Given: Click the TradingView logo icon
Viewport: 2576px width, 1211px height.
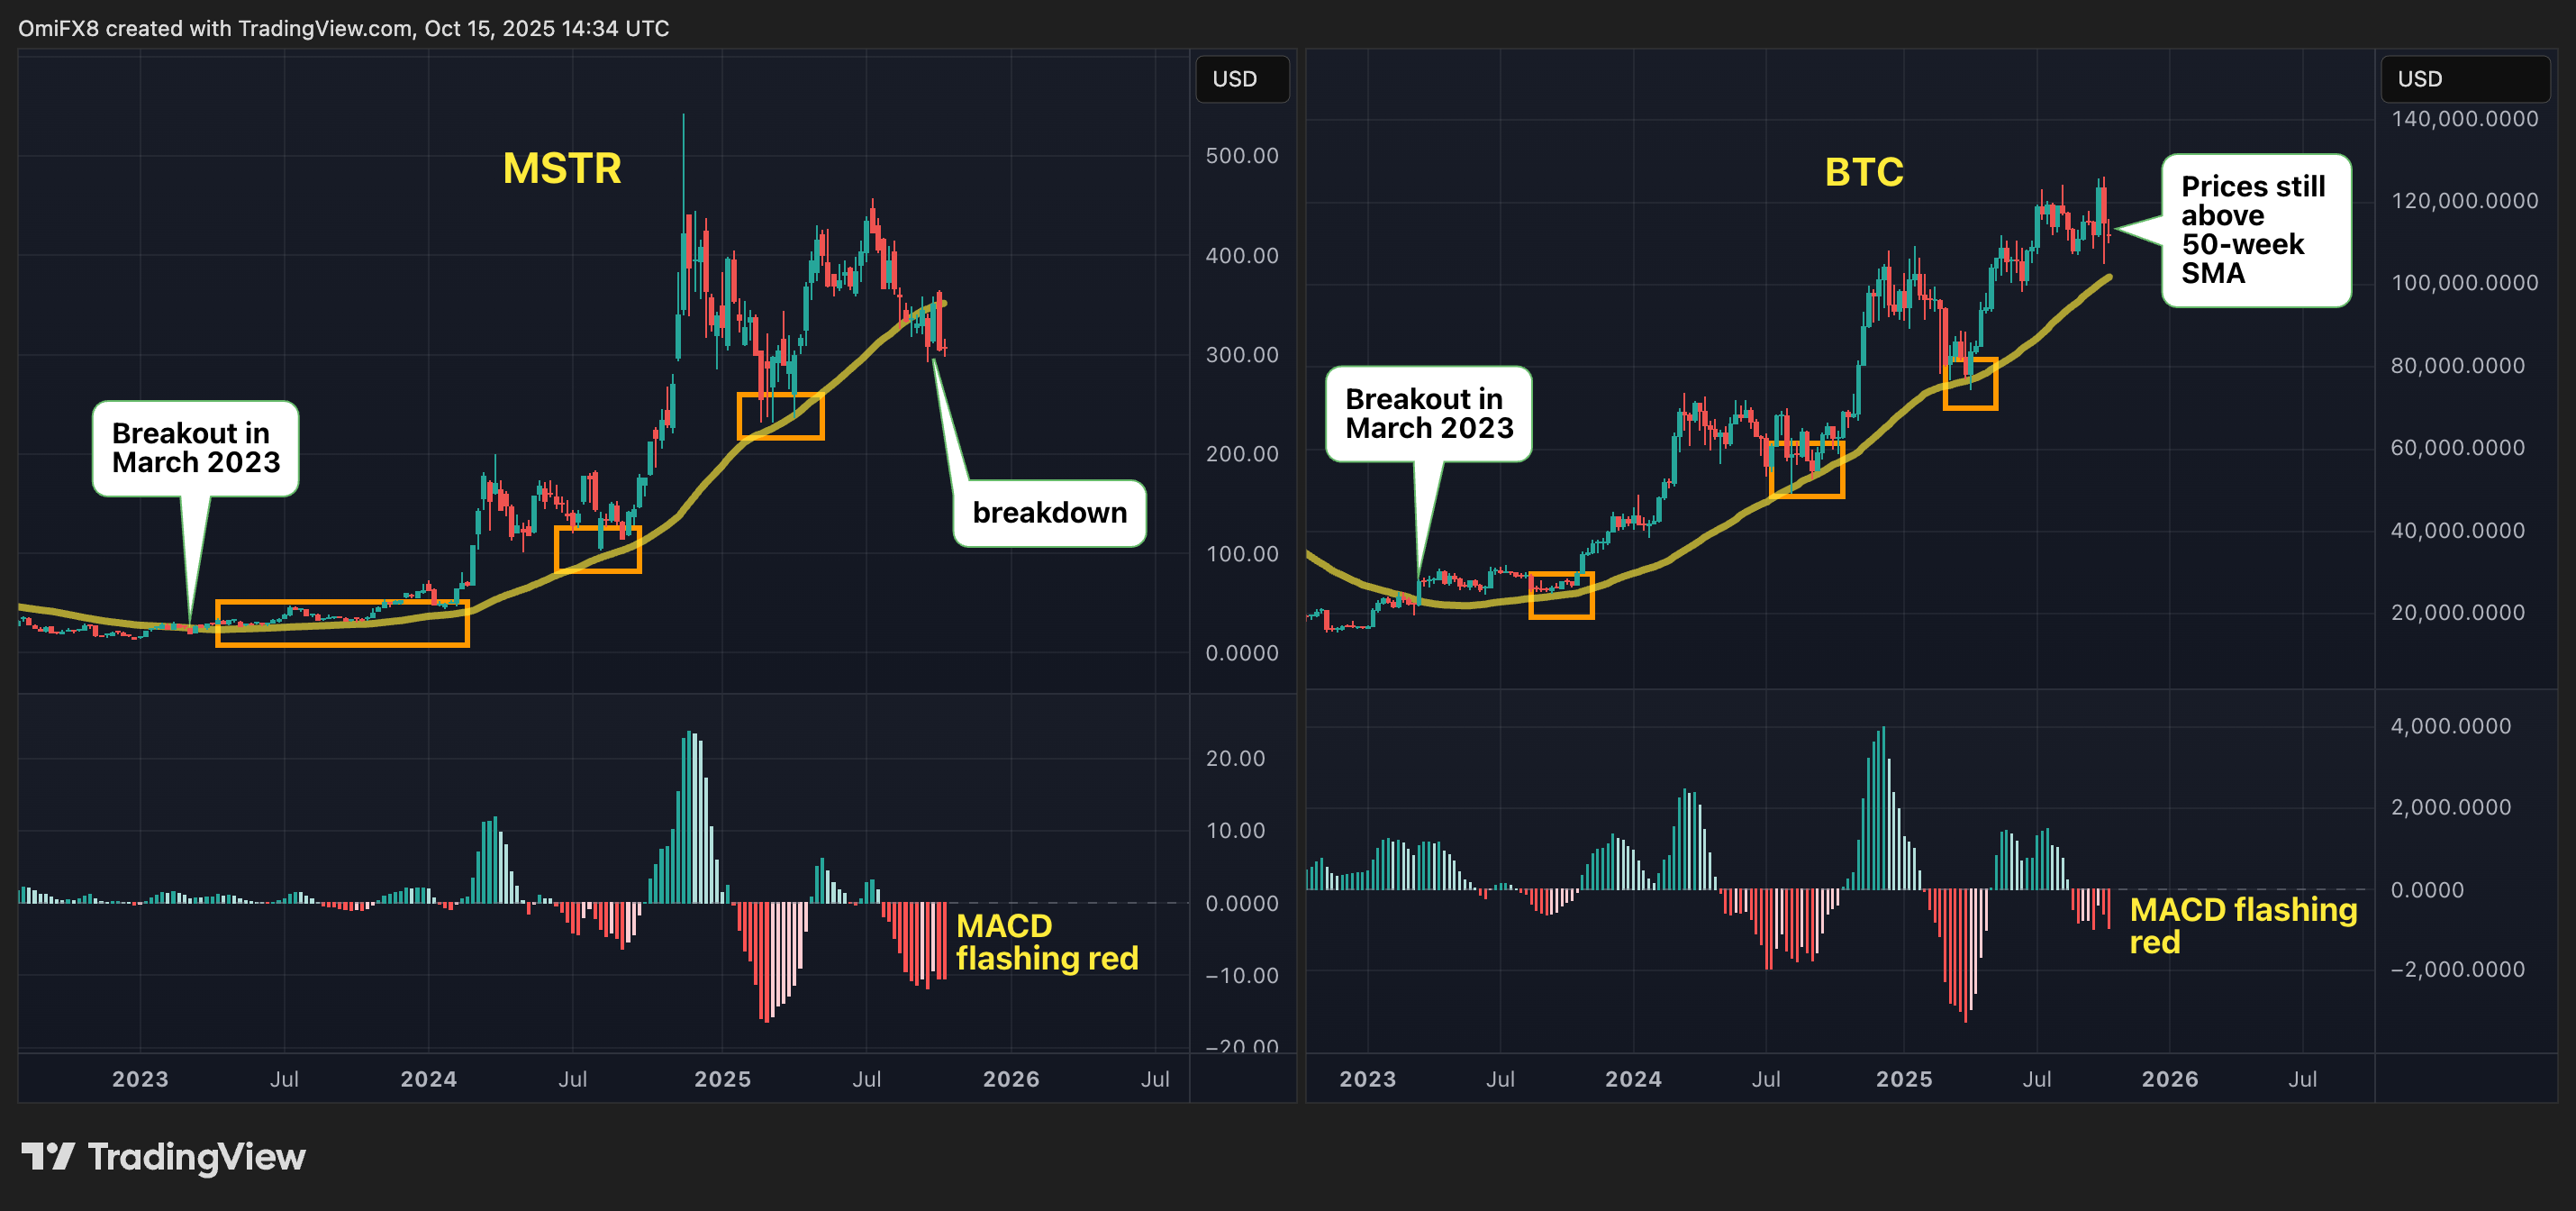Looking at the screenshot, I should 47,1156.
